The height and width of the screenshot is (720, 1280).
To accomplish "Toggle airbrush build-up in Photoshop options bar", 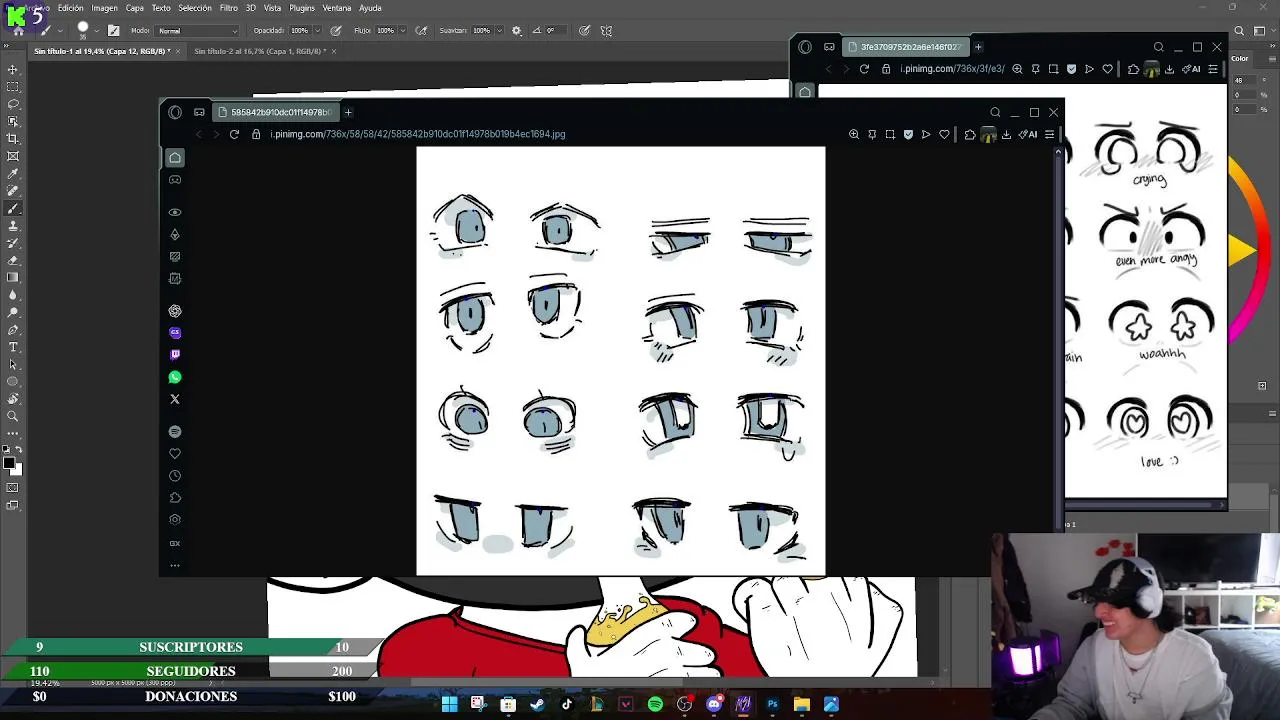I will tap(422, 31).
